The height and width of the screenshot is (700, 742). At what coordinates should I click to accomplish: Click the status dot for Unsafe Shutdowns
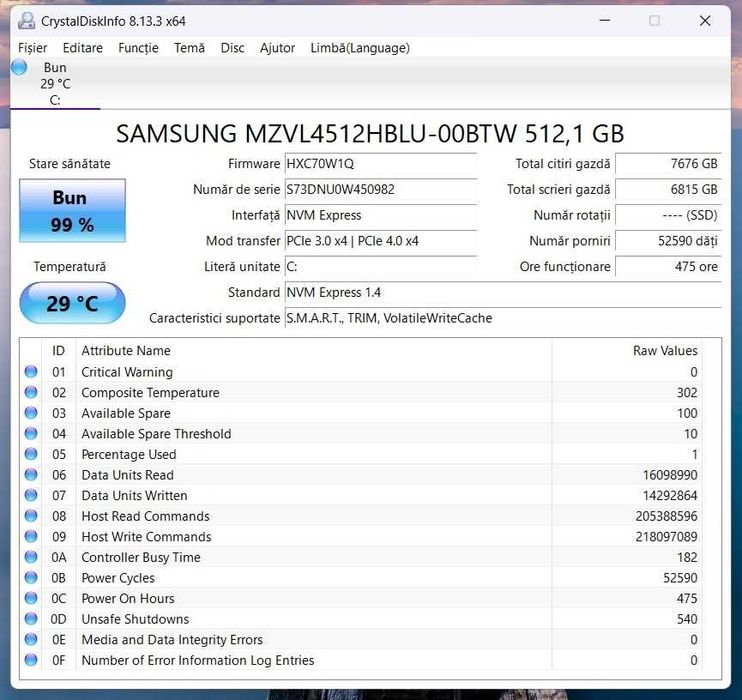pyautogui.click(x=31, y=619)
